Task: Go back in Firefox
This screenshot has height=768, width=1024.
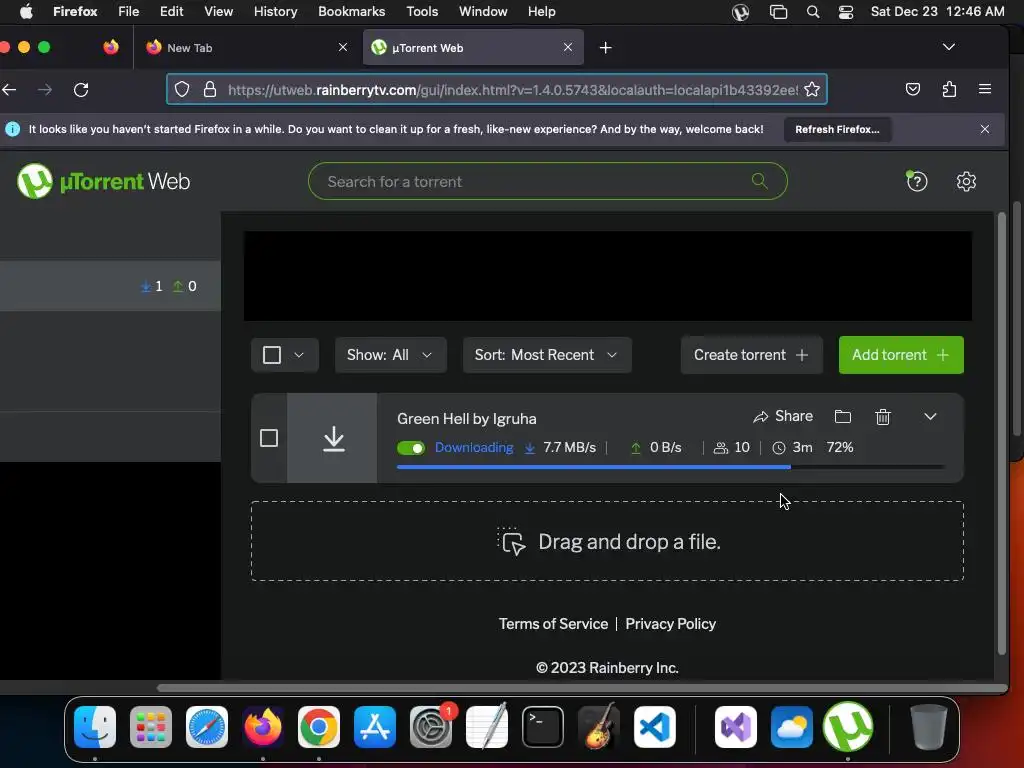Action: pos(9,89)
